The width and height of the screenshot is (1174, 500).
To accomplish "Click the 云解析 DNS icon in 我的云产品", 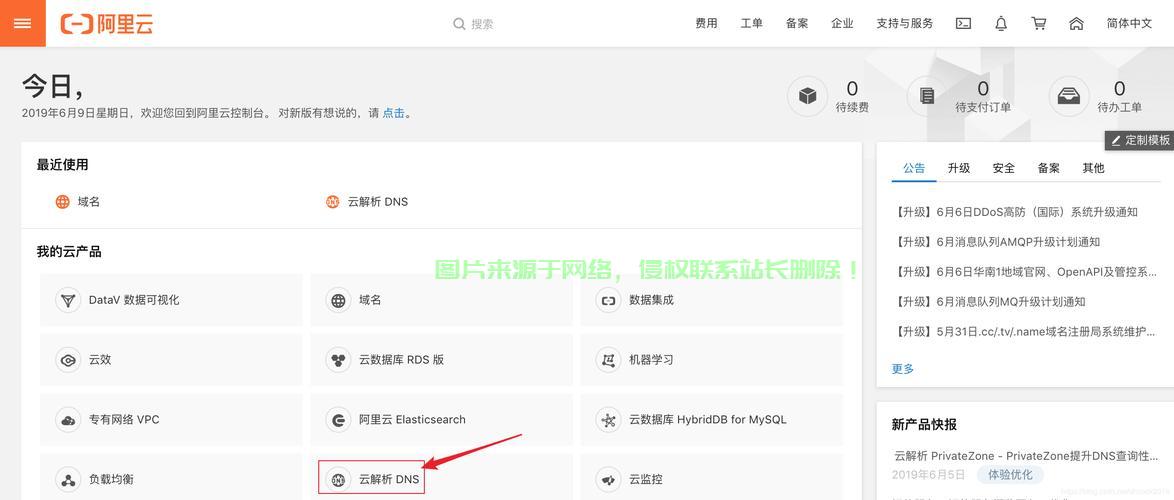I will point(338,479).
